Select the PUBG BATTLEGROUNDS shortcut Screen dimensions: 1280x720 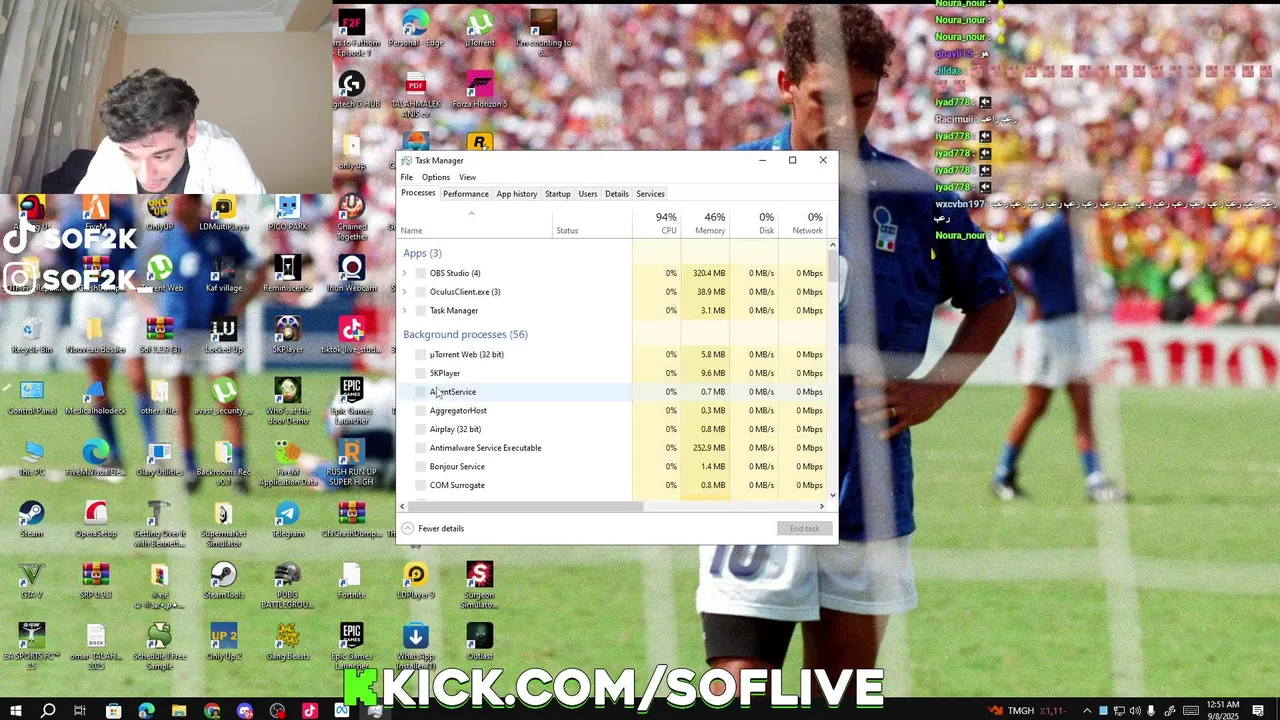click(288, 585)
